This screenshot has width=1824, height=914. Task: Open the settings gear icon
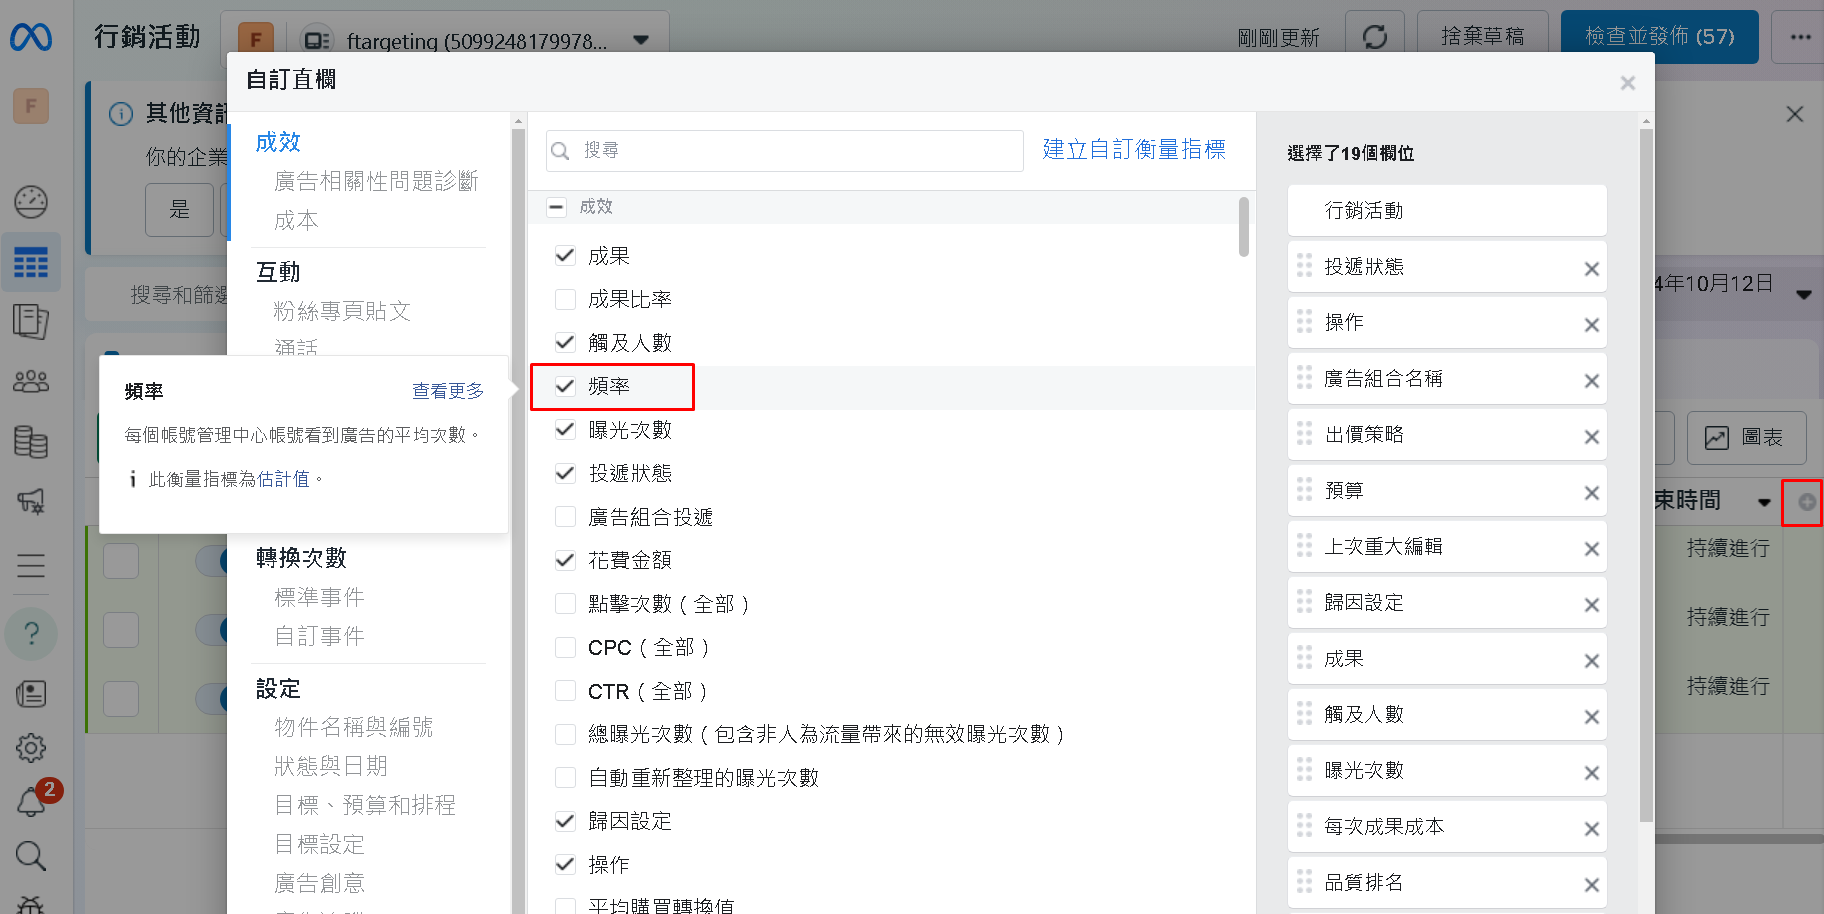(31, 748)
